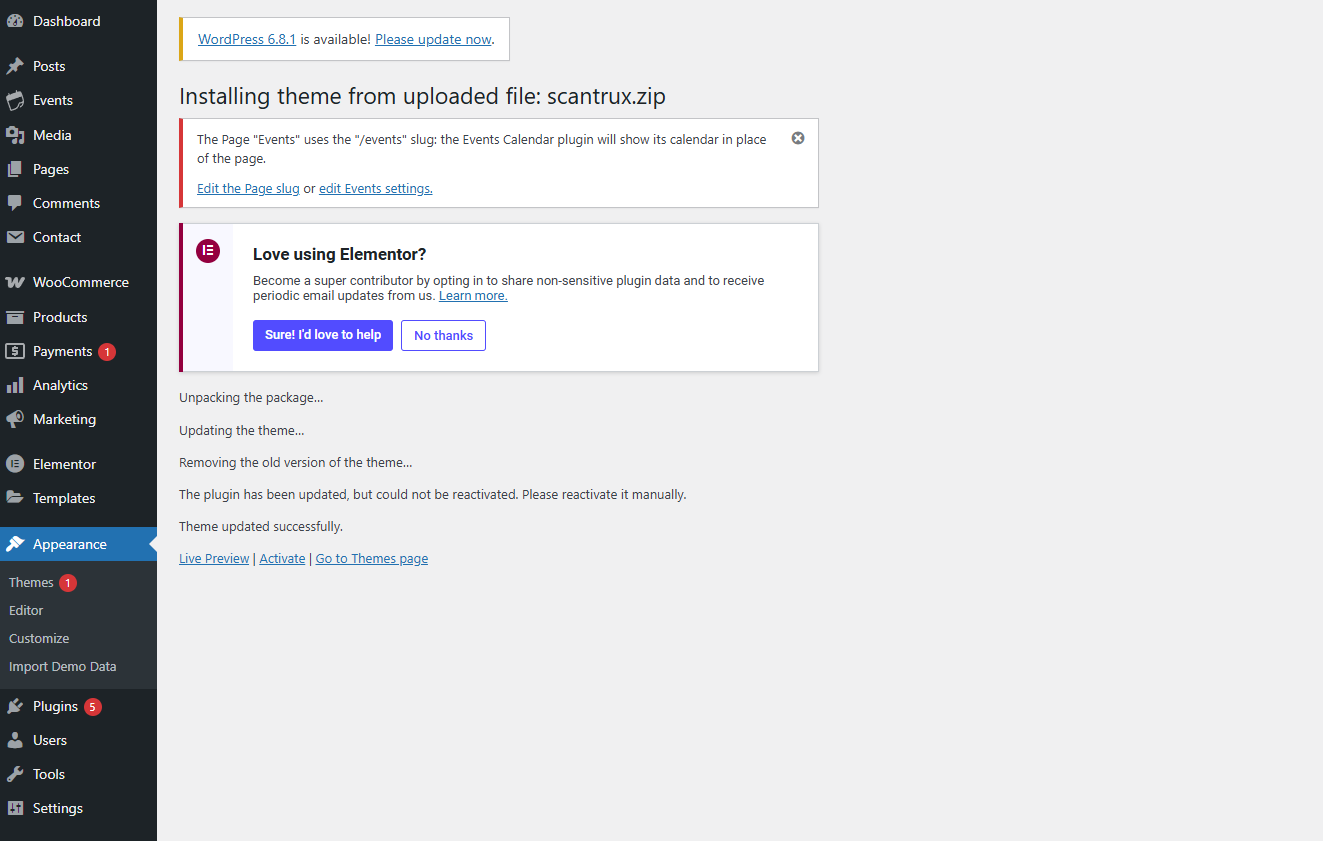This screenshot has height=841, width=1323.
Task: Open the Customize submenu item
Action: [39, 638]
